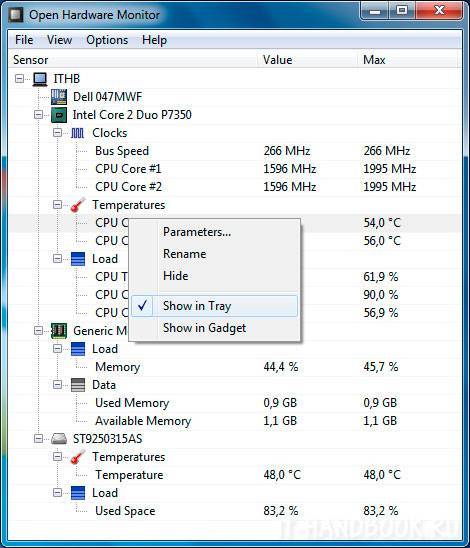Choose Parameters... from context menu
This screenshot has width=470, height=548.
197,232
